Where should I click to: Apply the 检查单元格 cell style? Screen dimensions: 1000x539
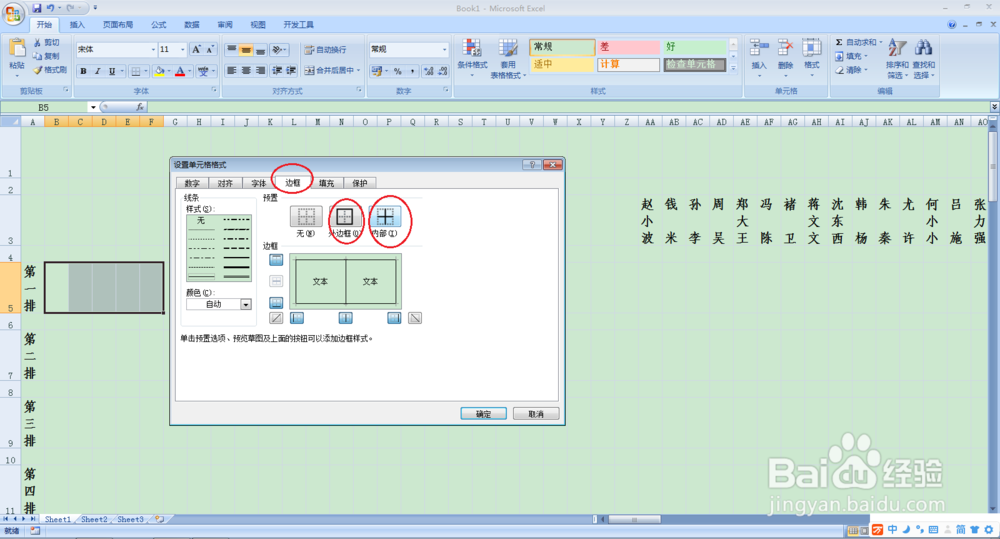695,64
